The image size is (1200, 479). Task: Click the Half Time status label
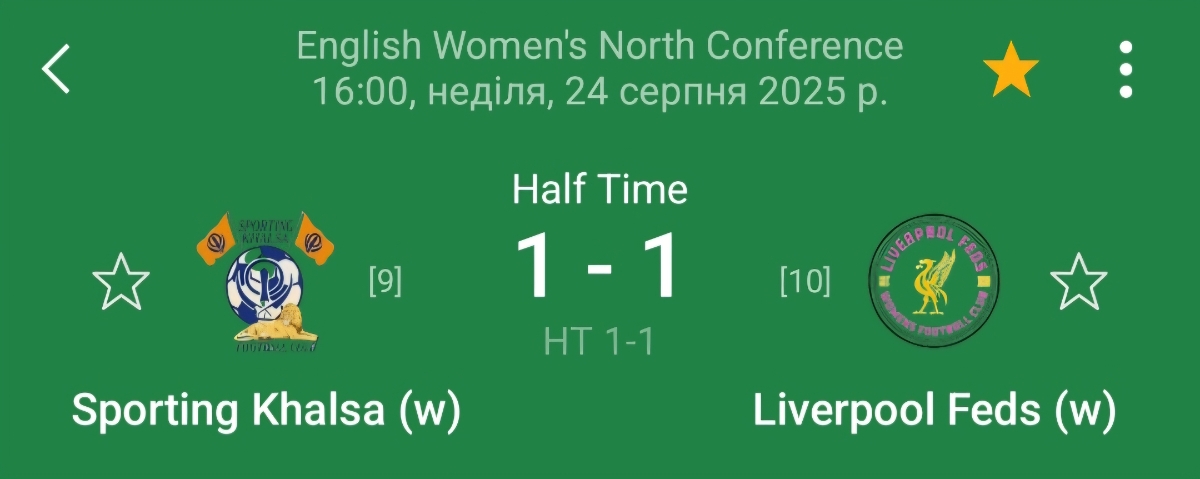pos(600,189)
